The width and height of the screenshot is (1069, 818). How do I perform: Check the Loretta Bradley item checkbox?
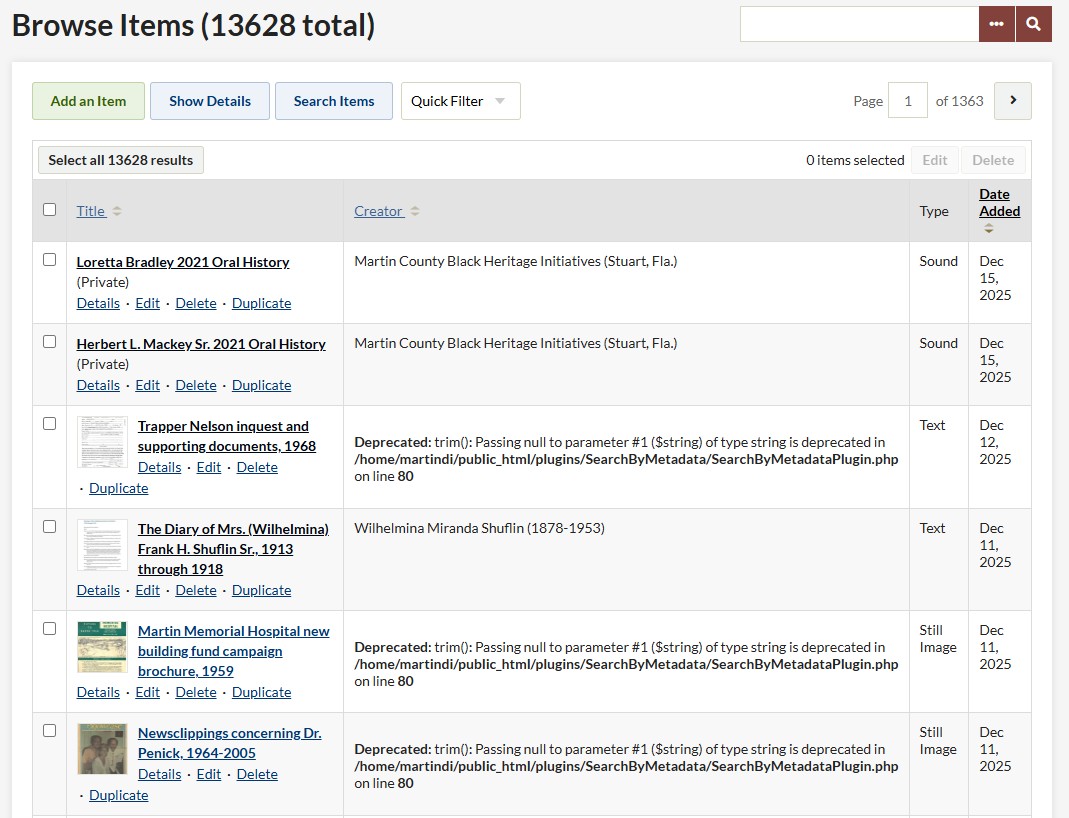click(50, 260)
